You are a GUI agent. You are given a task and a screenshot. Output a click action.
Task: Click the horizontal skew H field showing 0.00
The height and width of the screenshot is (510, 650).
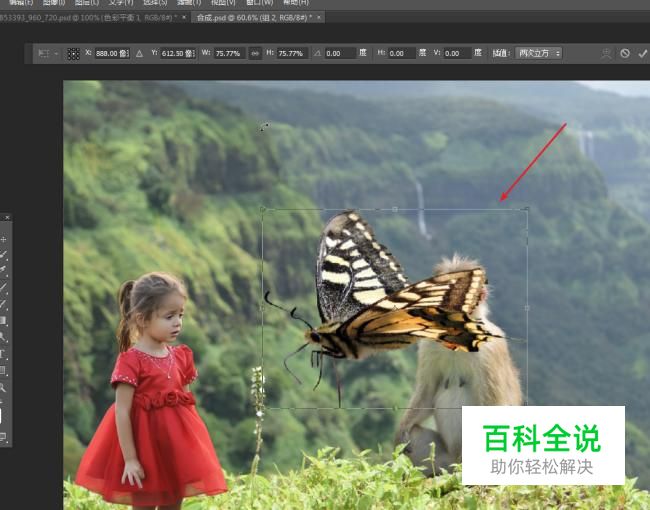(402, 53)
